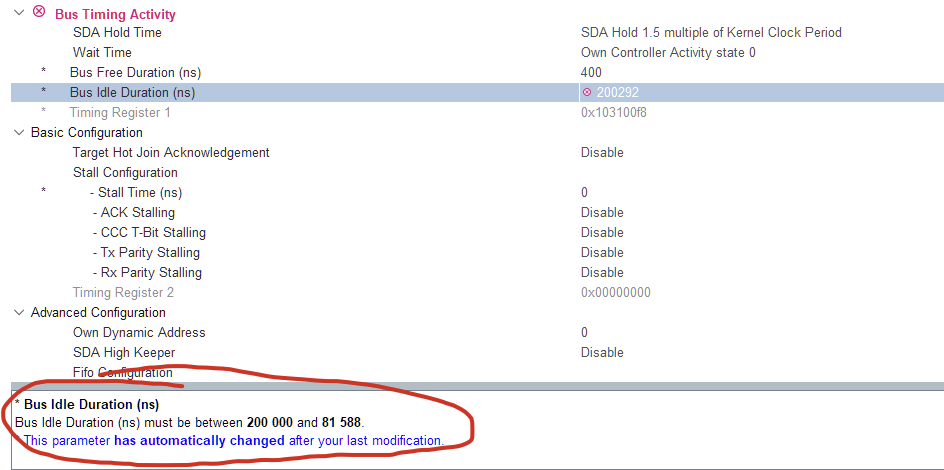Screen dimensions: 944x470
Task: Select the Stall Time (ns) row
Action: 136,193
